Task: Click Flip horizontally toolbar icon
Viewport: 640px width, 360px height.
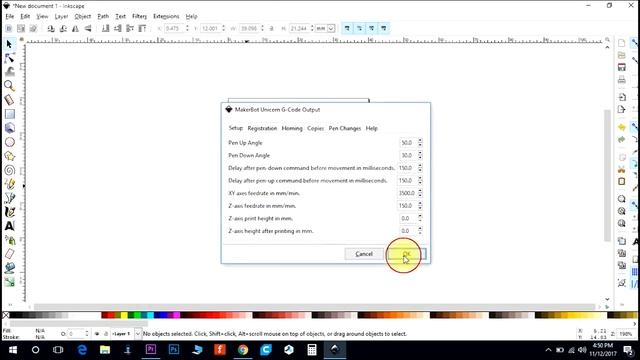Action: tap(76, 28)
